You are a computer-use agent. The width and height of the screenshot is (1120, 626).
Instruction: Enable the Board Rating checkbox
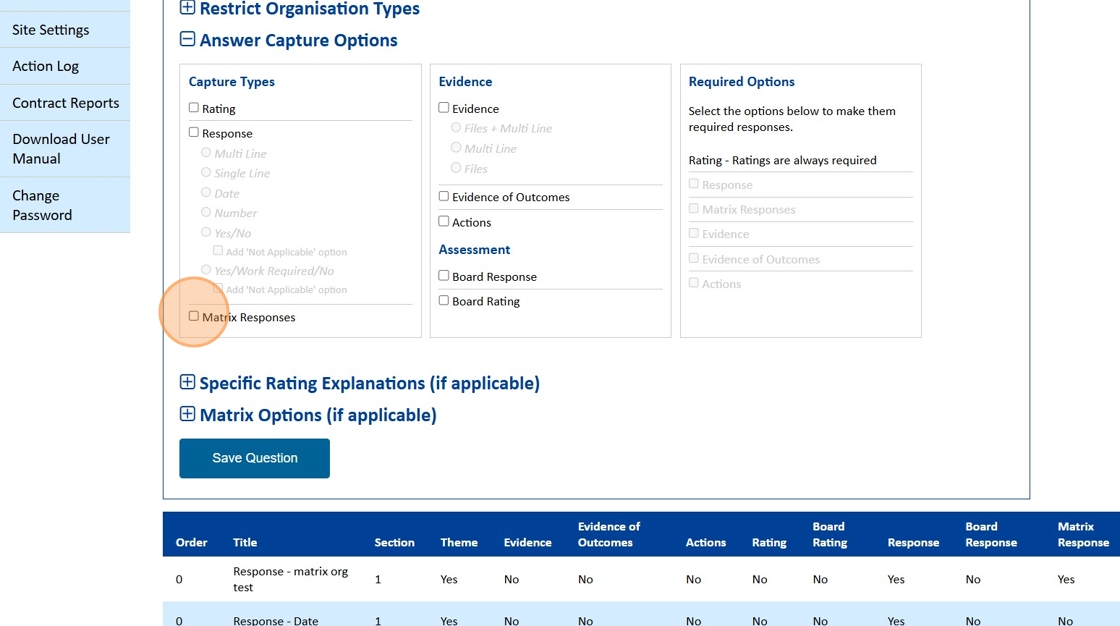(444, 300)
